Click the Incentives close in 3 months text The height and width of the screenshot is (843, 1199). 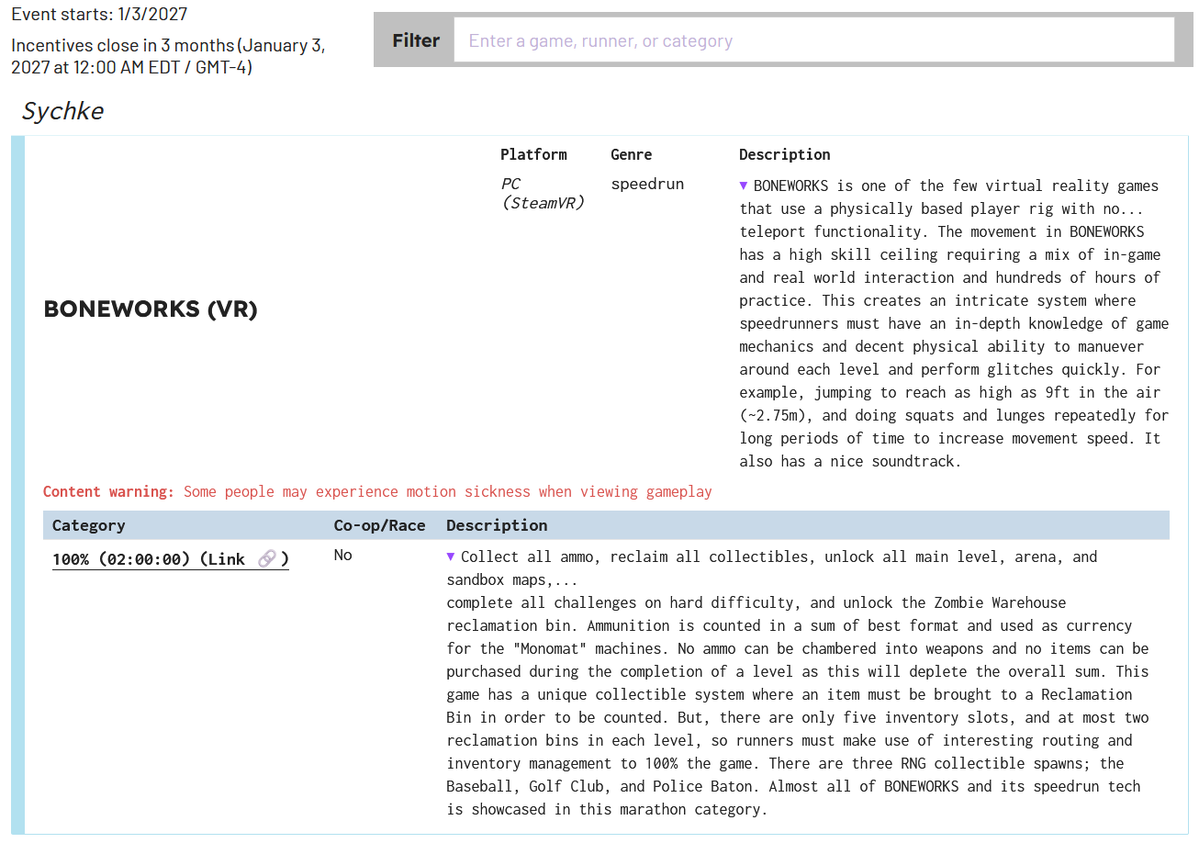[x=168, y=56]
